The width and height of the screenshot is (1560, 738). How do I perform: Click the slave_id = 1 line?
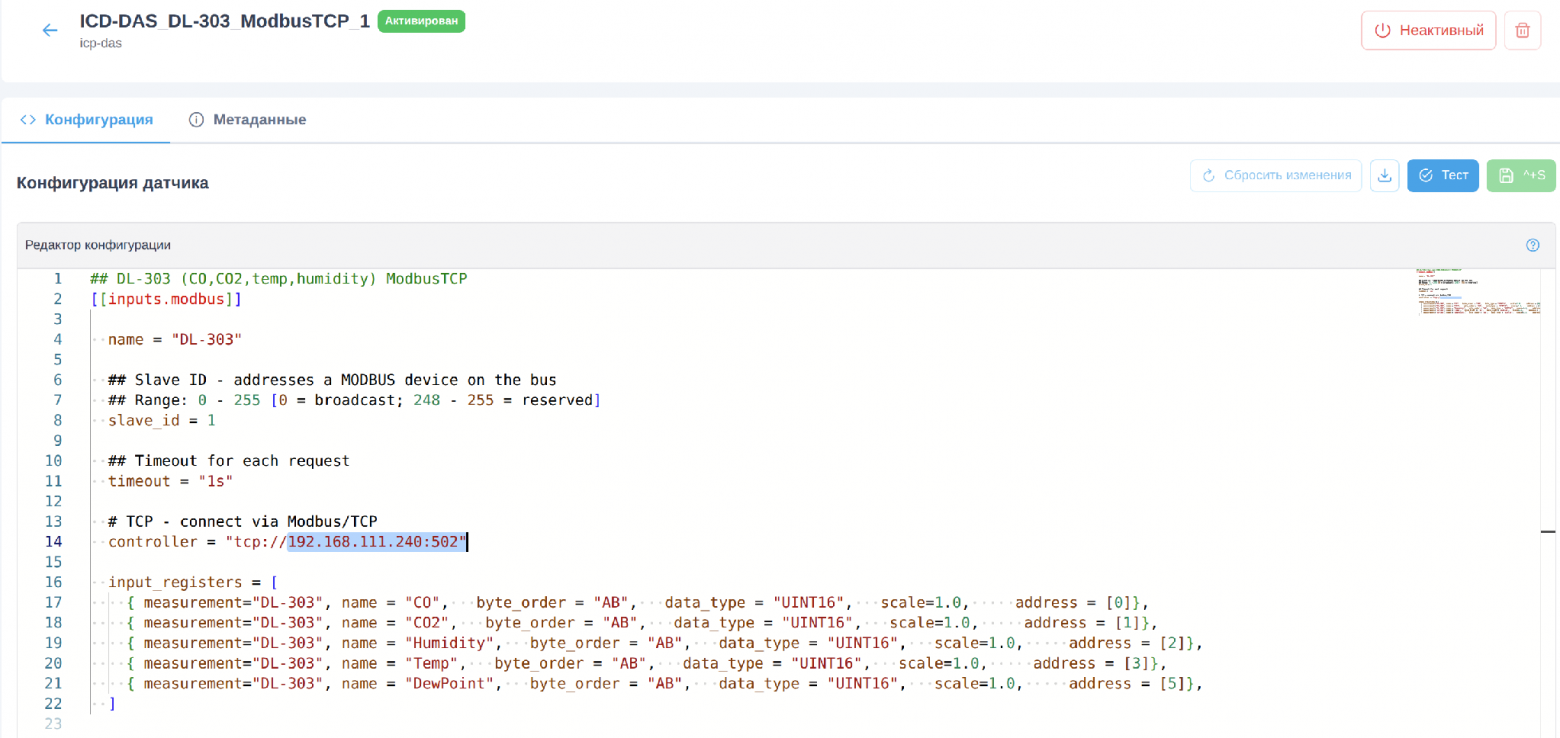click(161, 420)
